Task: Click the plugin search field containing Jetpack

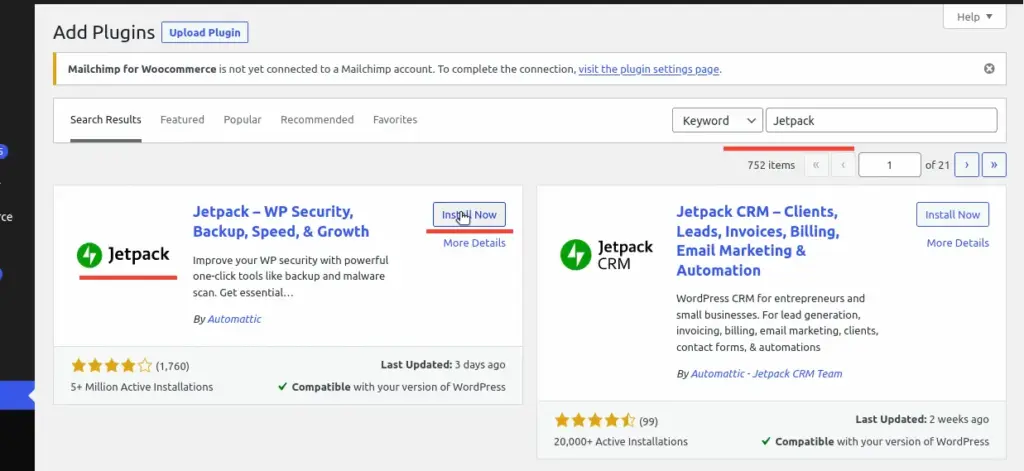Action: pos(881,120)
